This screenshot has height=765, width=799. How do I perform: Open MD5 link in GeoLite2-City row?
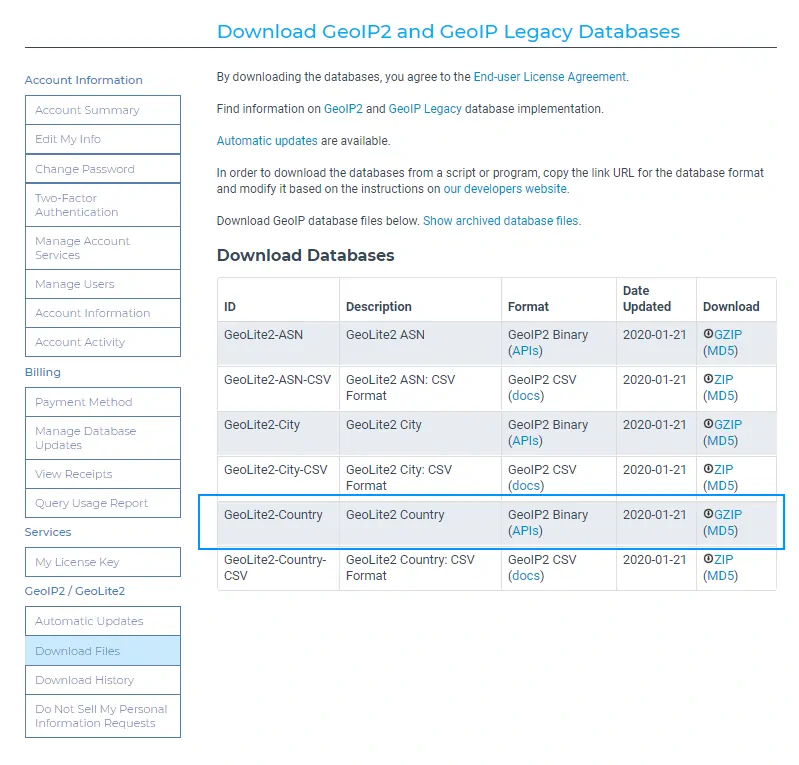pyautogui.click(x=720, y=440)
